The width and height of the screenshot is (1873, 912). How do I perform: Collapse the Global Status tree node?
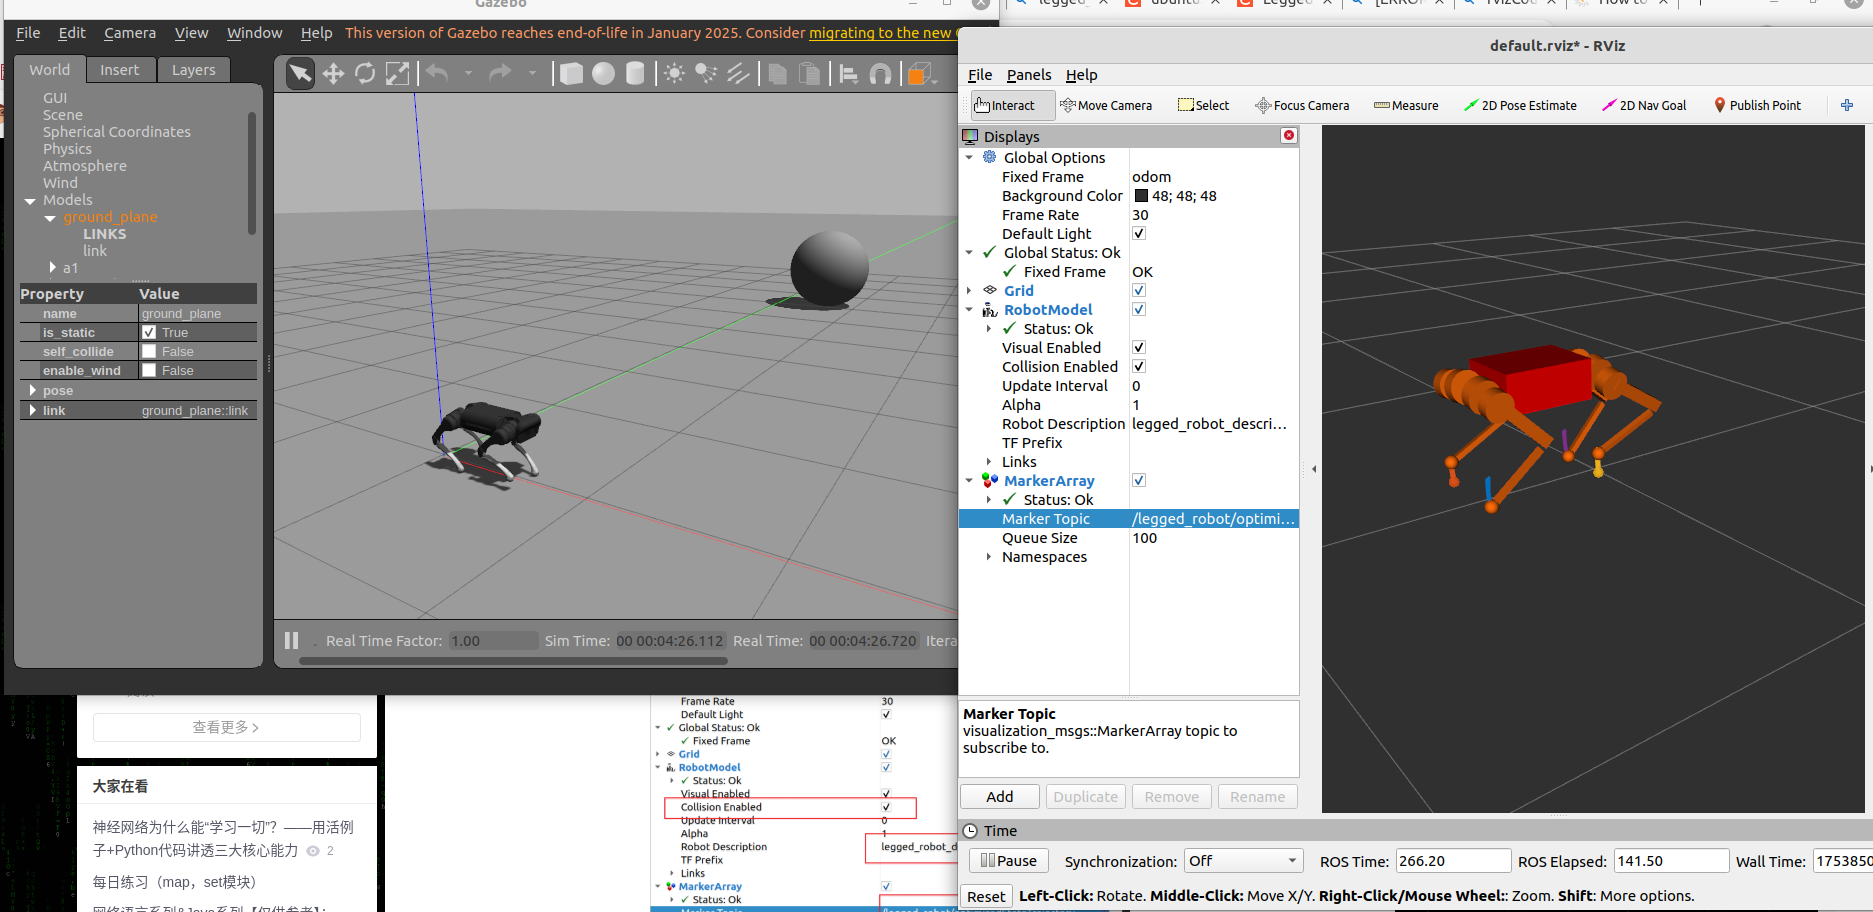click(969, 252)
